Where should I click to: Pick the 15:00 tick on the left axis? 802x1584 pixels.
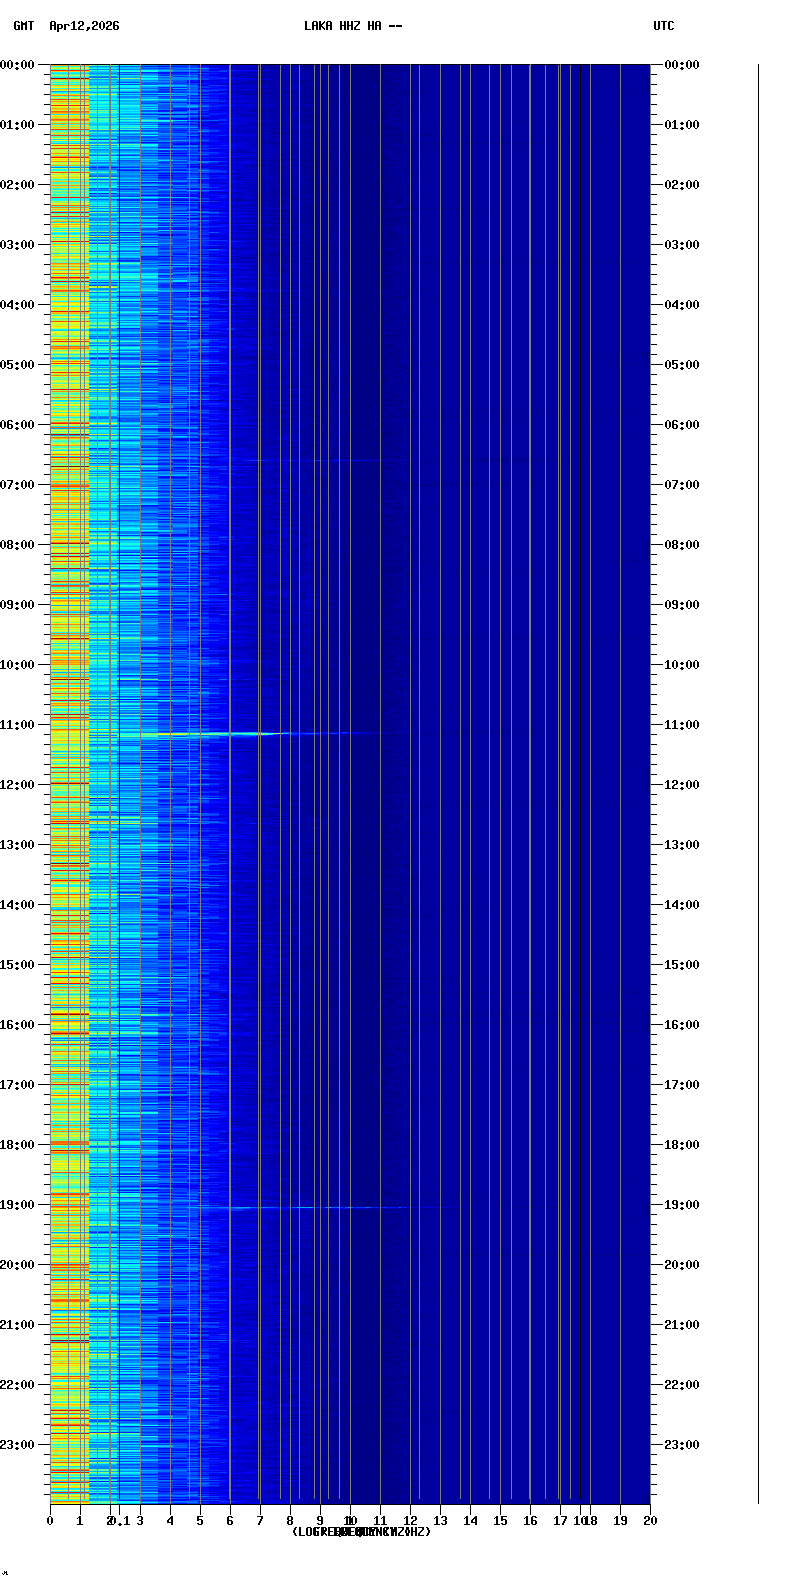[17, 965]
